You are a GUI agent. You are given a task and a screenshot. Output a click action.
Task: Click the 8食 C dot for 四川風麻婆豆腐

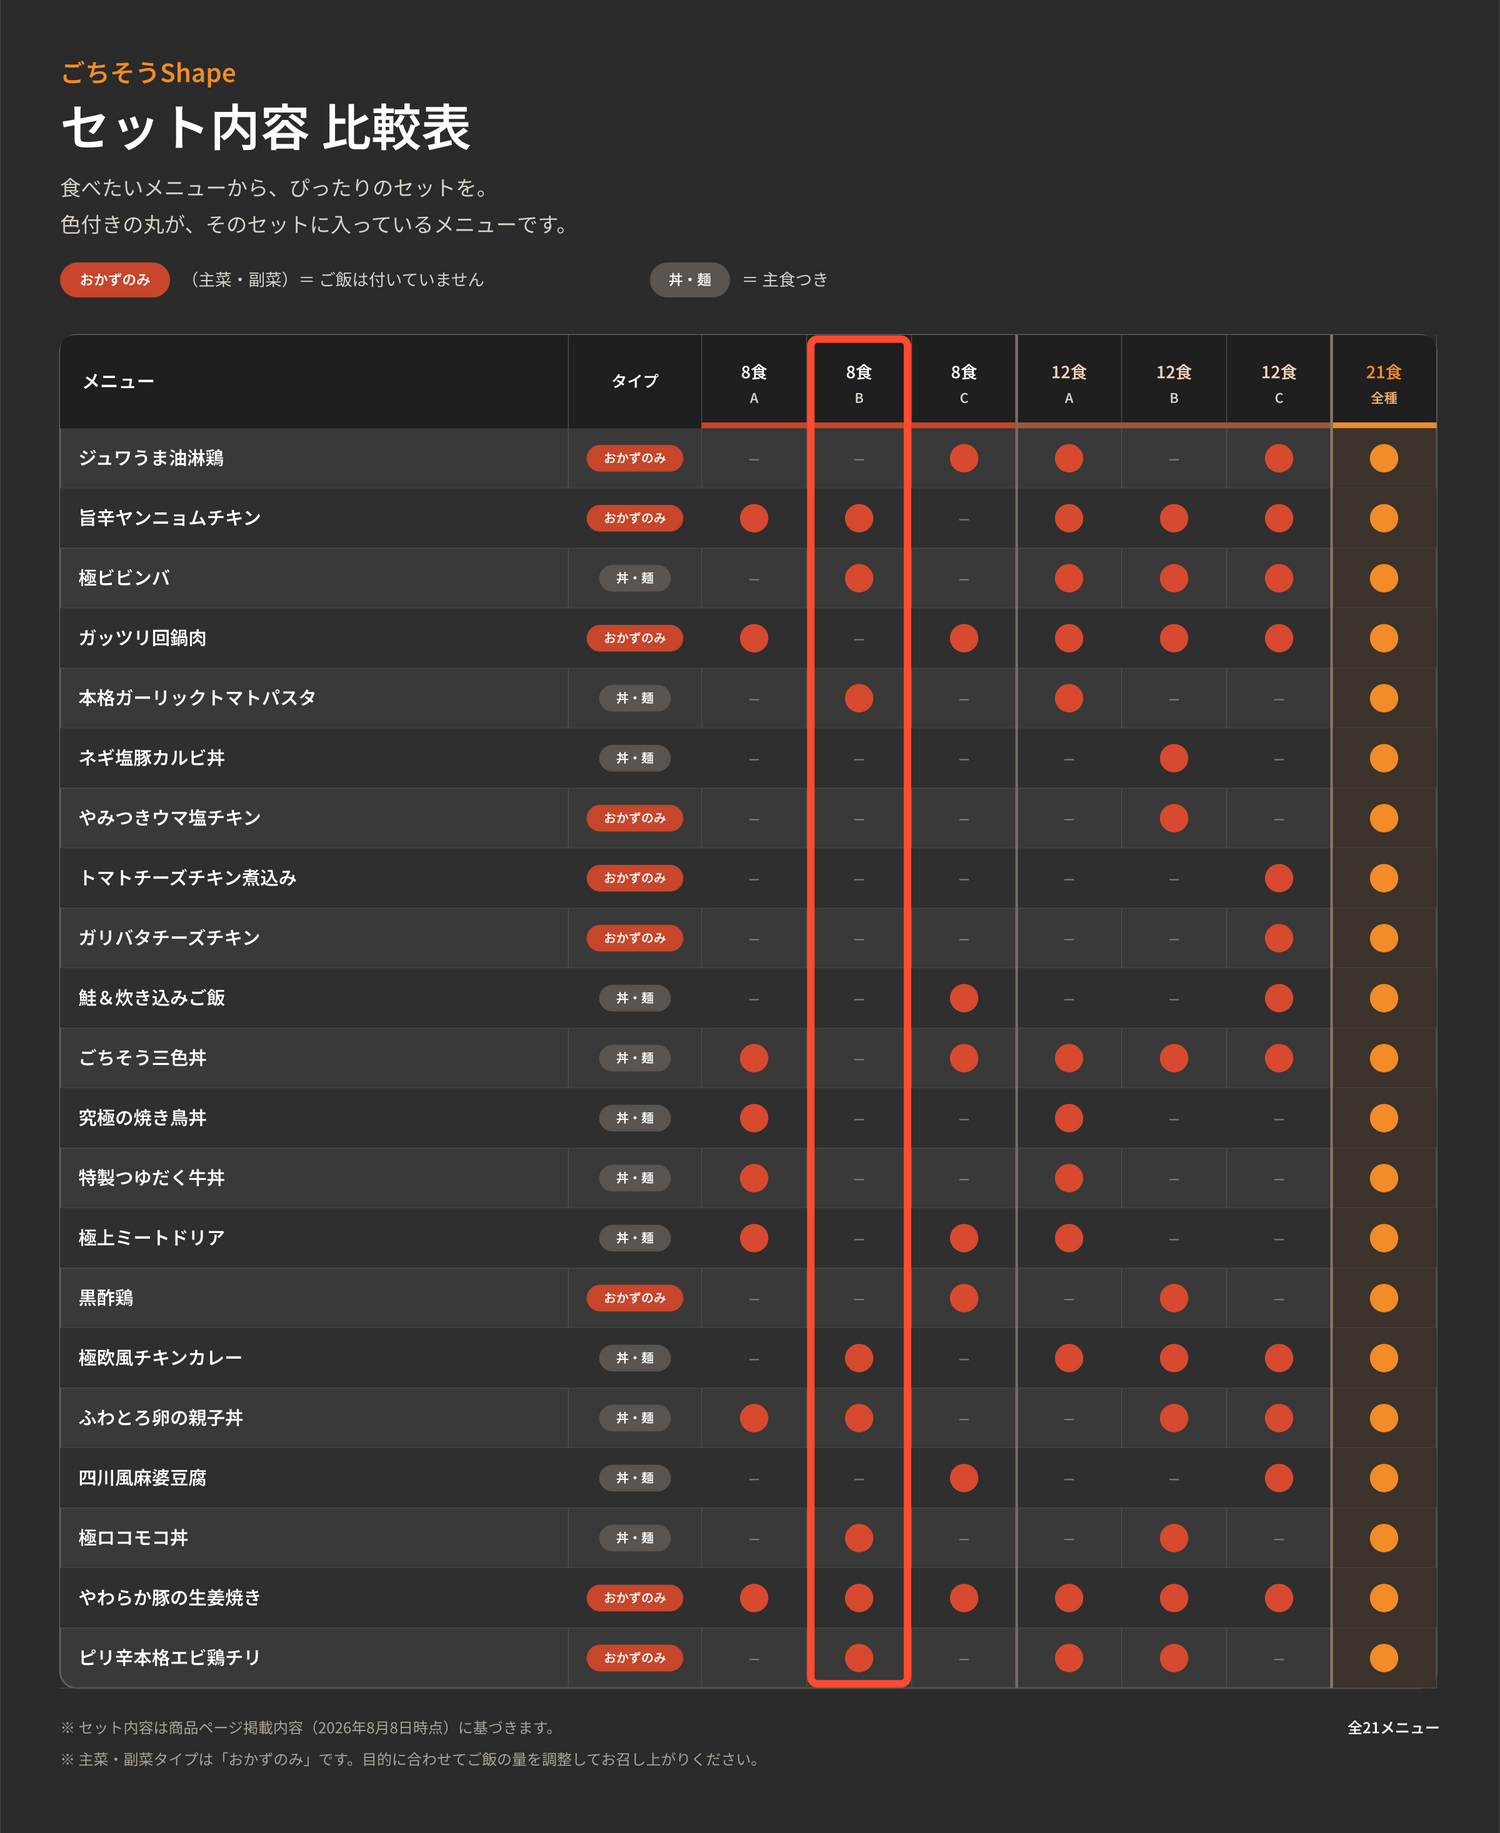[964, 1478]
